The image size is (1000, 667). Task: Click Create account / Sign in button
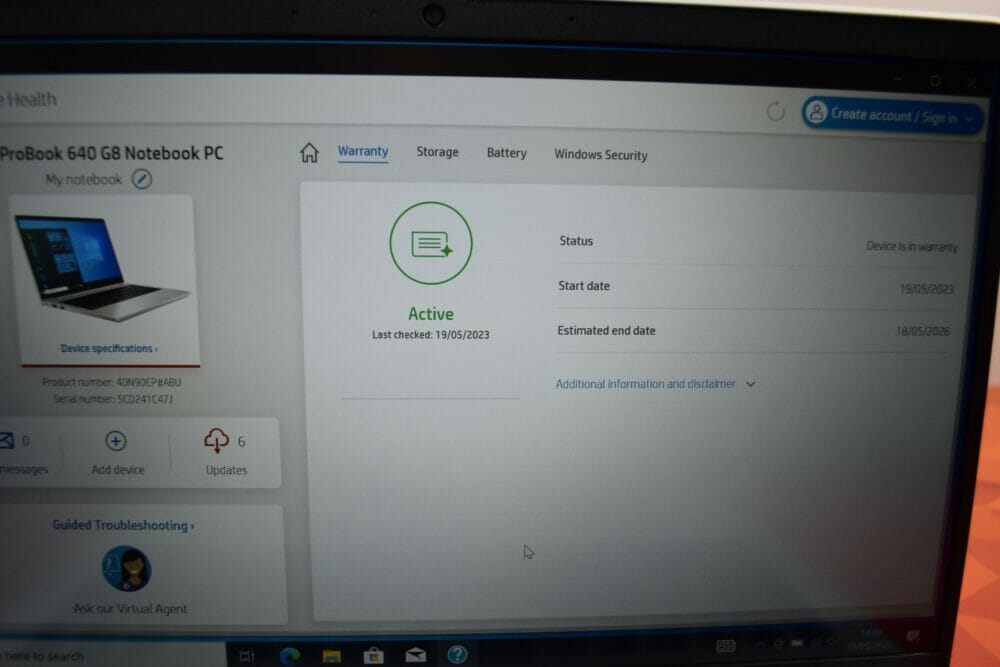(892, 115)
